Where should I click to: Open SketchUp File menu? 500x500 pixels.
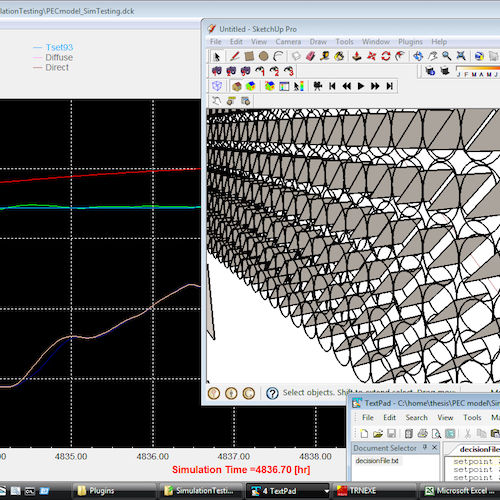(x=216, y=42)
